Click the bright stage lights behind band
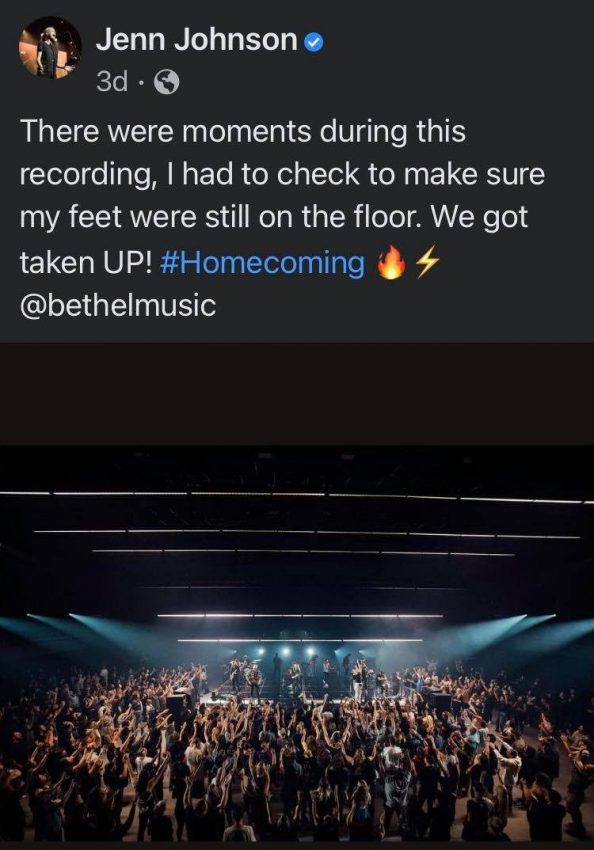594x850 pixels. 286,651
